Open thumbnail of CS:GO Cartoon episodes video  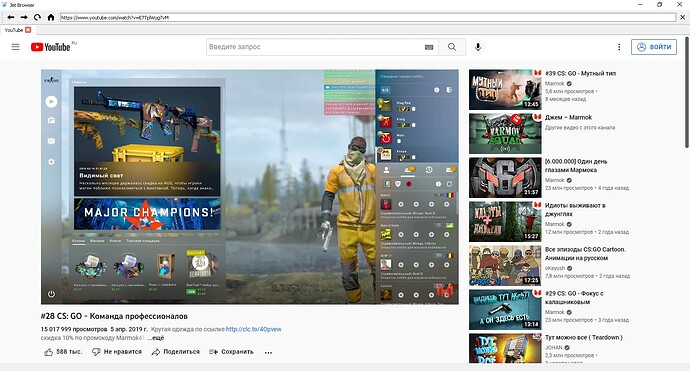point(505,265)
